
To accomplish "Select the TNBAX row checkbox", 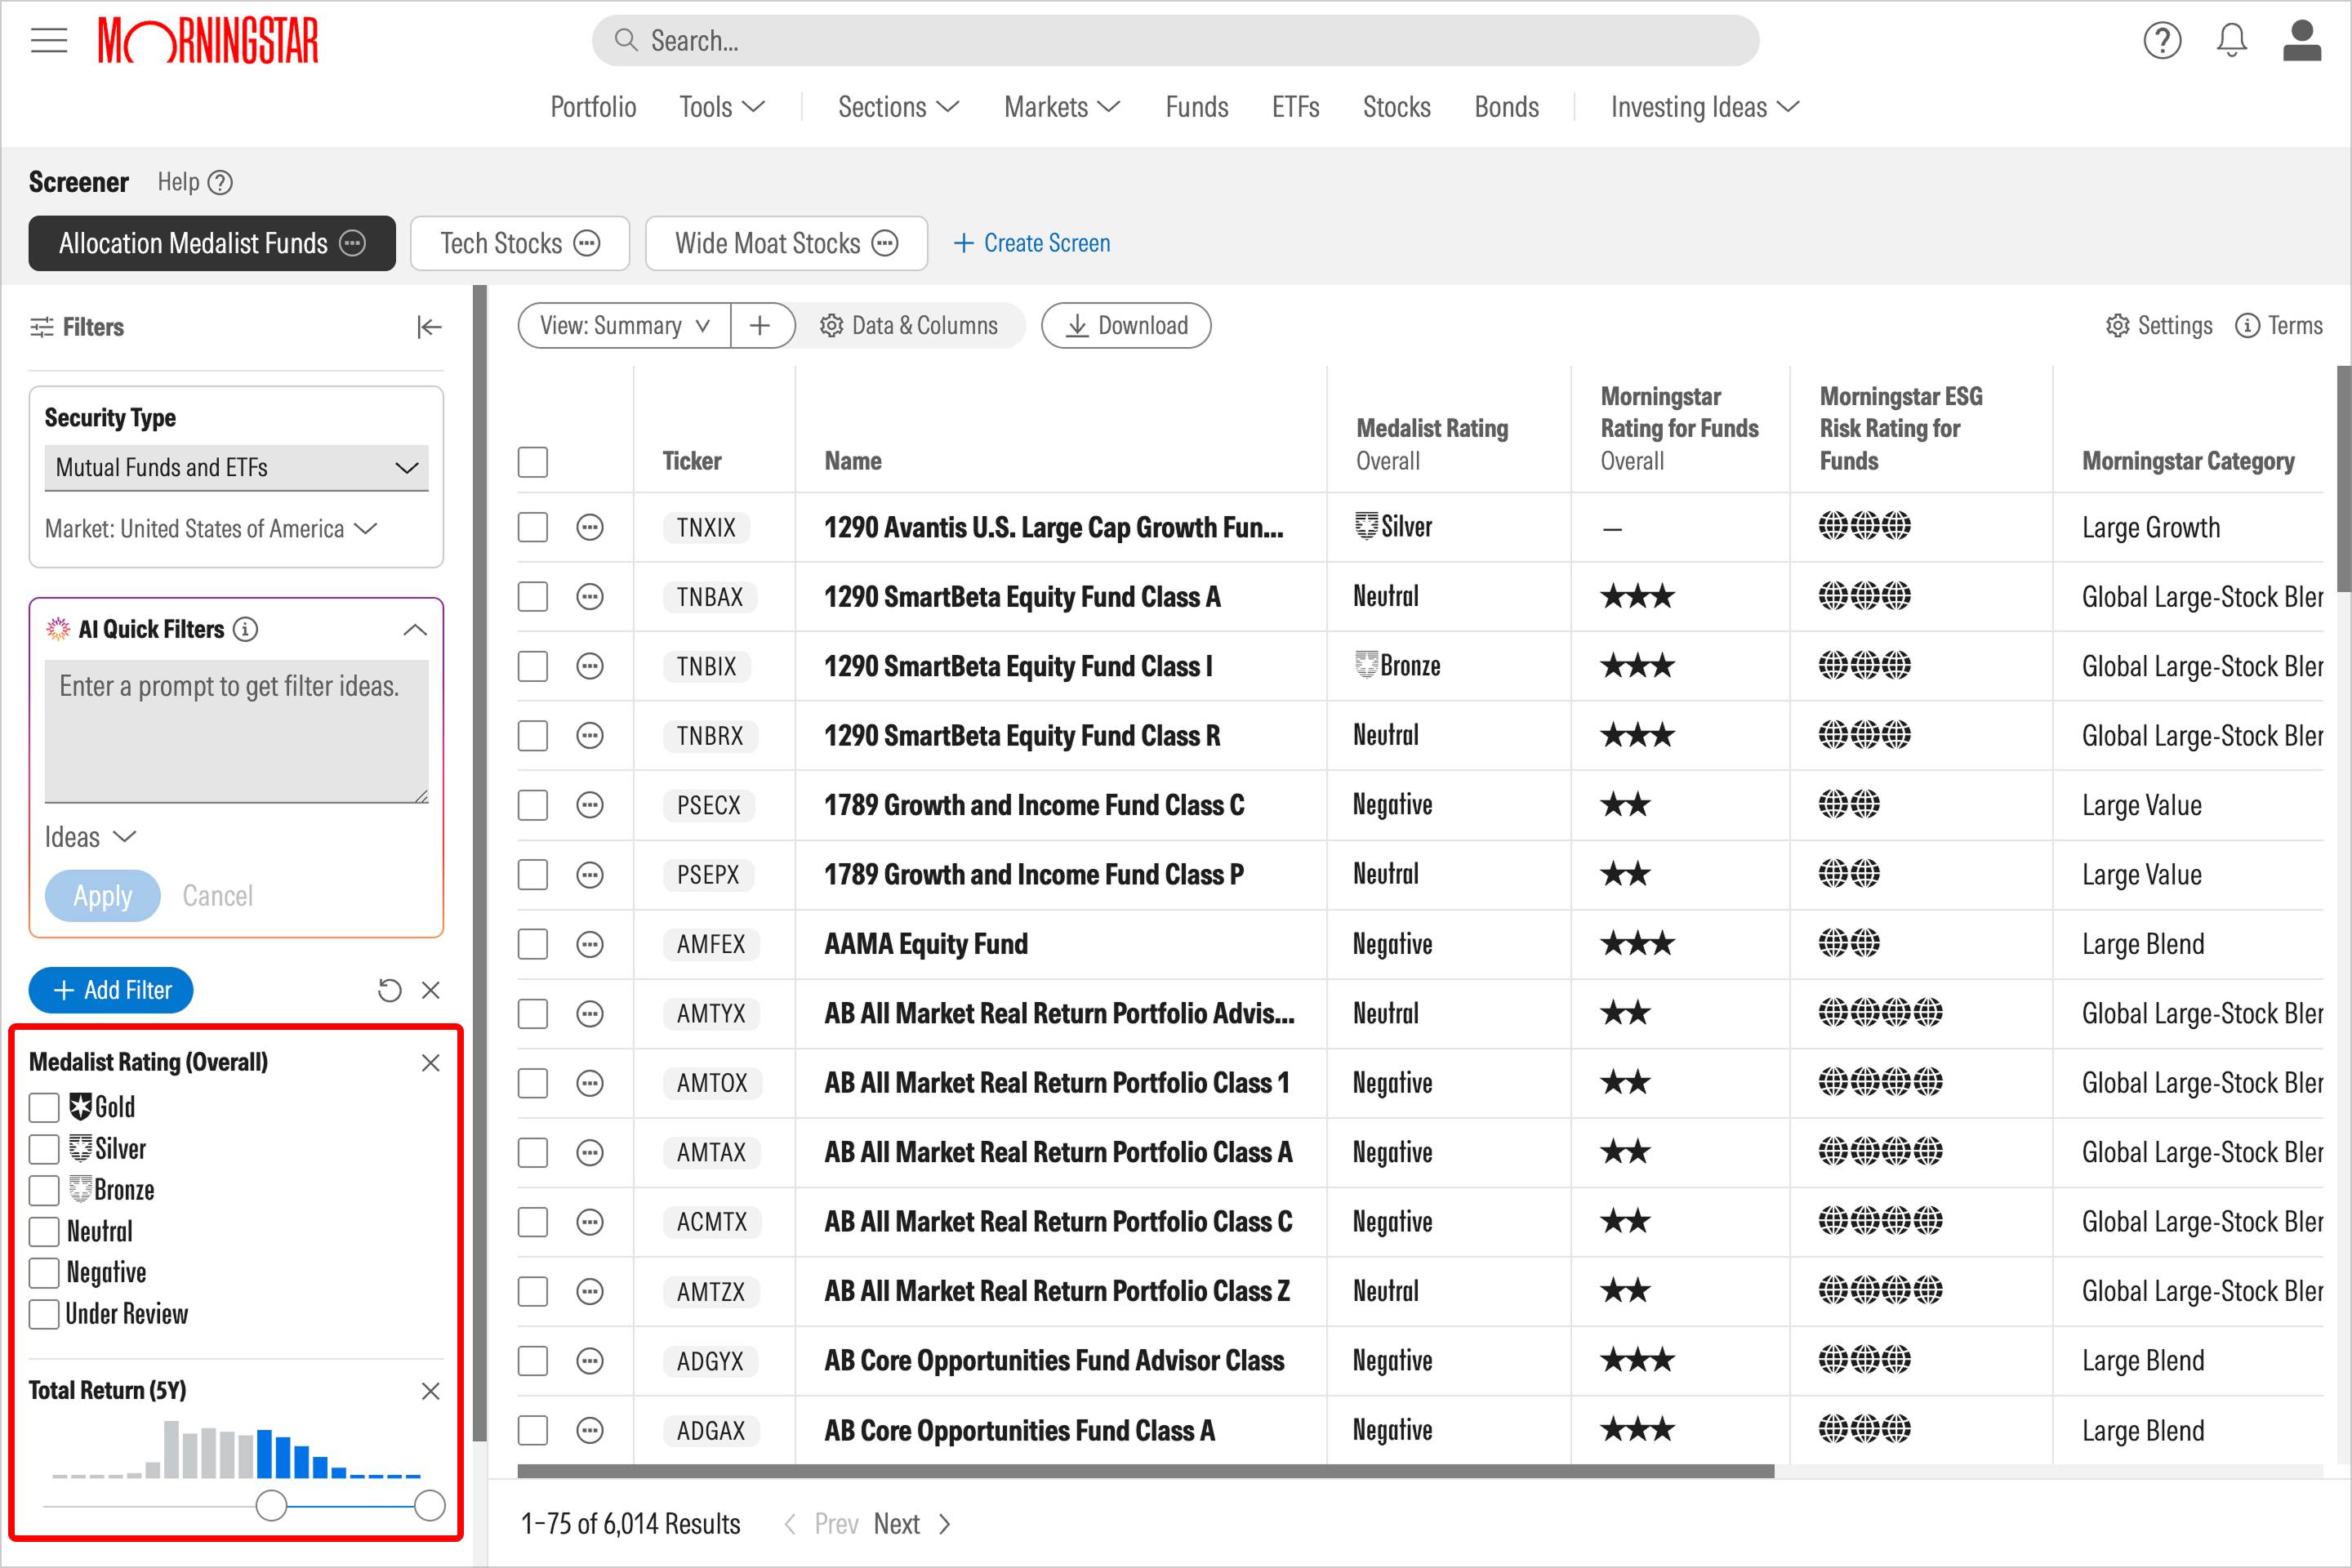I will pos(533,597).
